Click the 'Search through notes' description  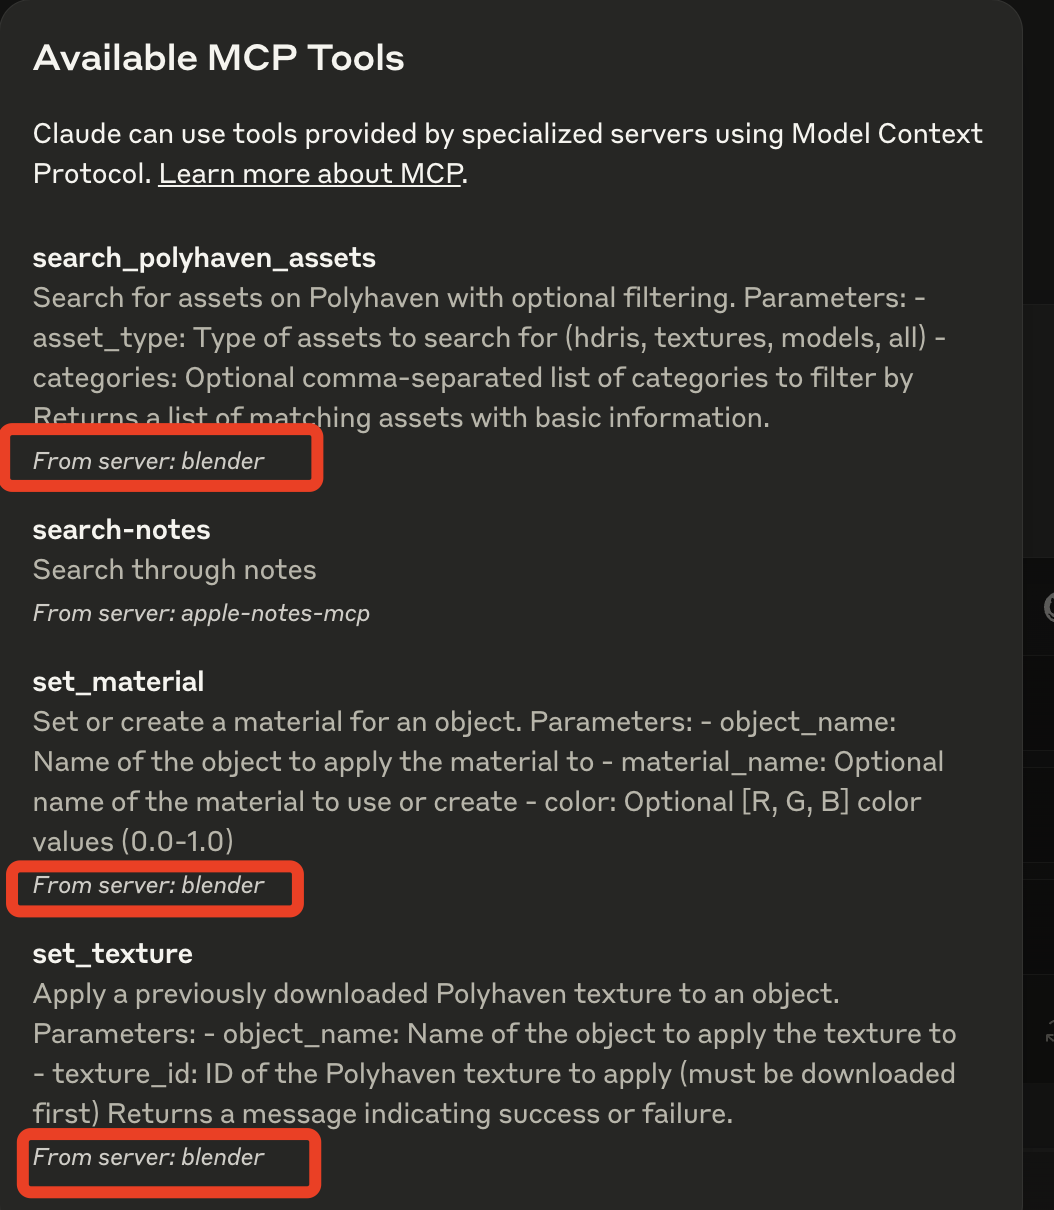click(174, 570)
